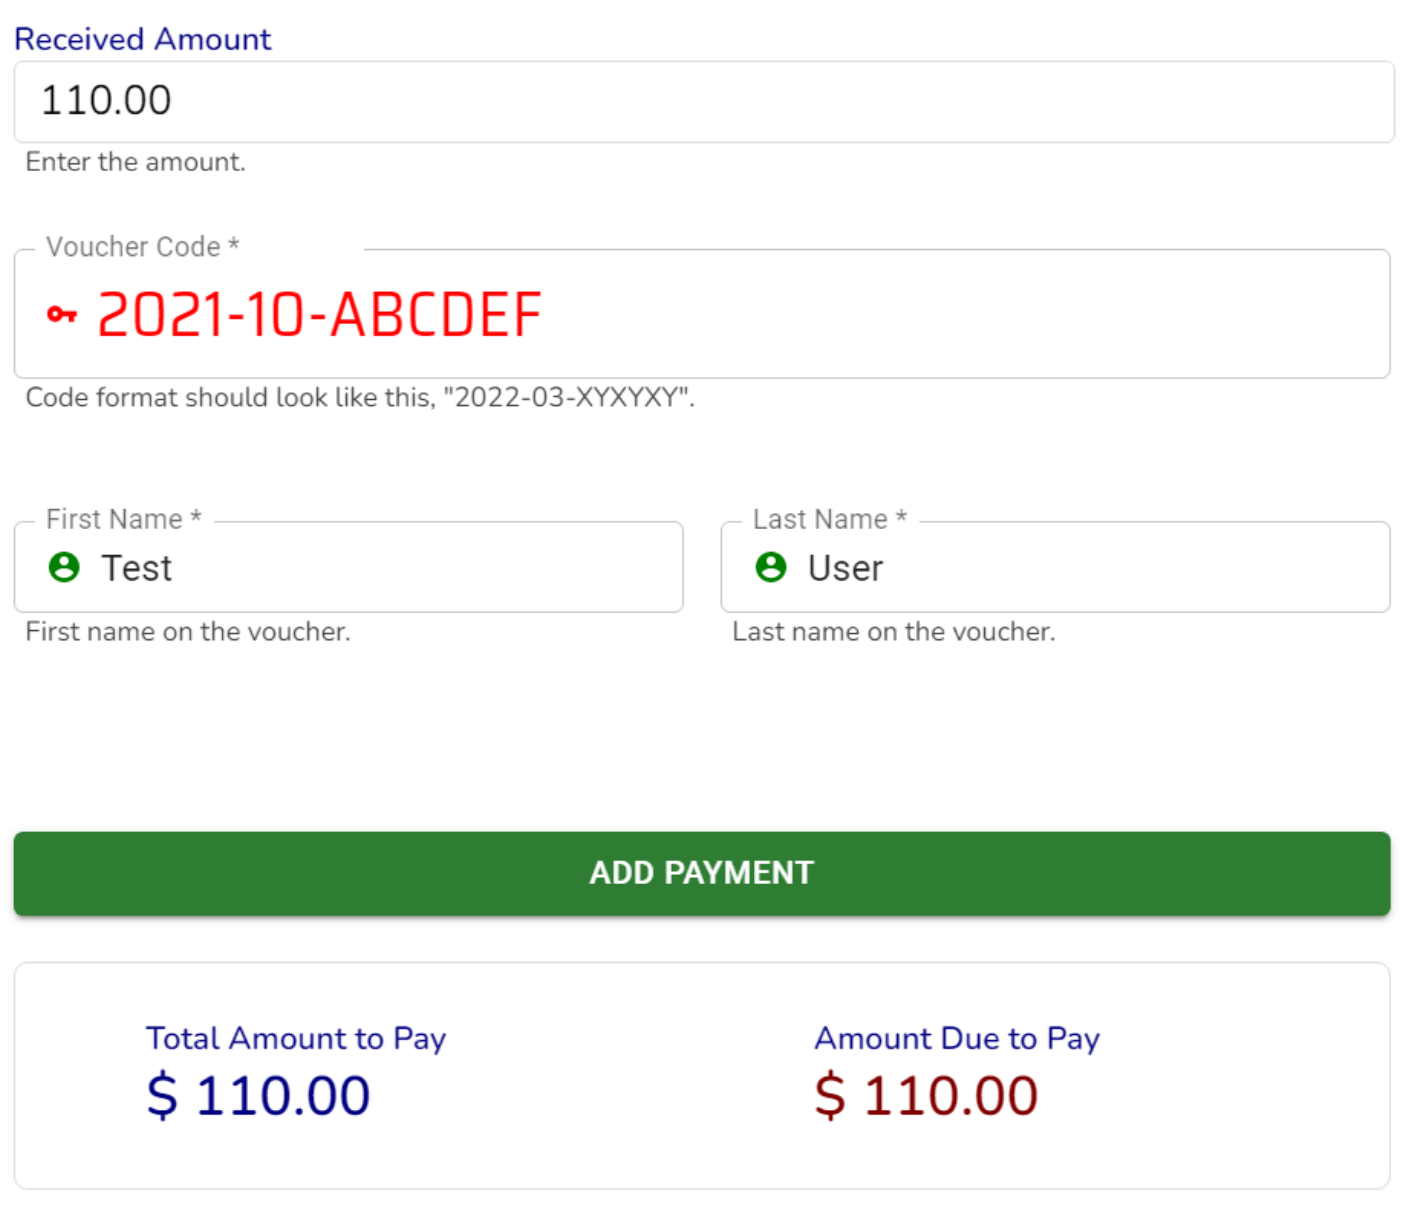Click the person icon beside Last Name
Screen dimensions: 1405x1208
click(771, 567)
